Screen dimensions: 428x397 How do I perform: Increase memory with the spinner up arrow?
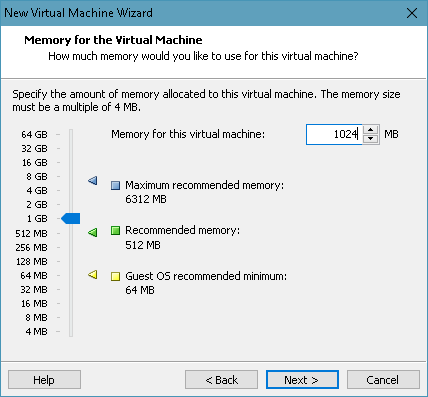coord(371,130)
